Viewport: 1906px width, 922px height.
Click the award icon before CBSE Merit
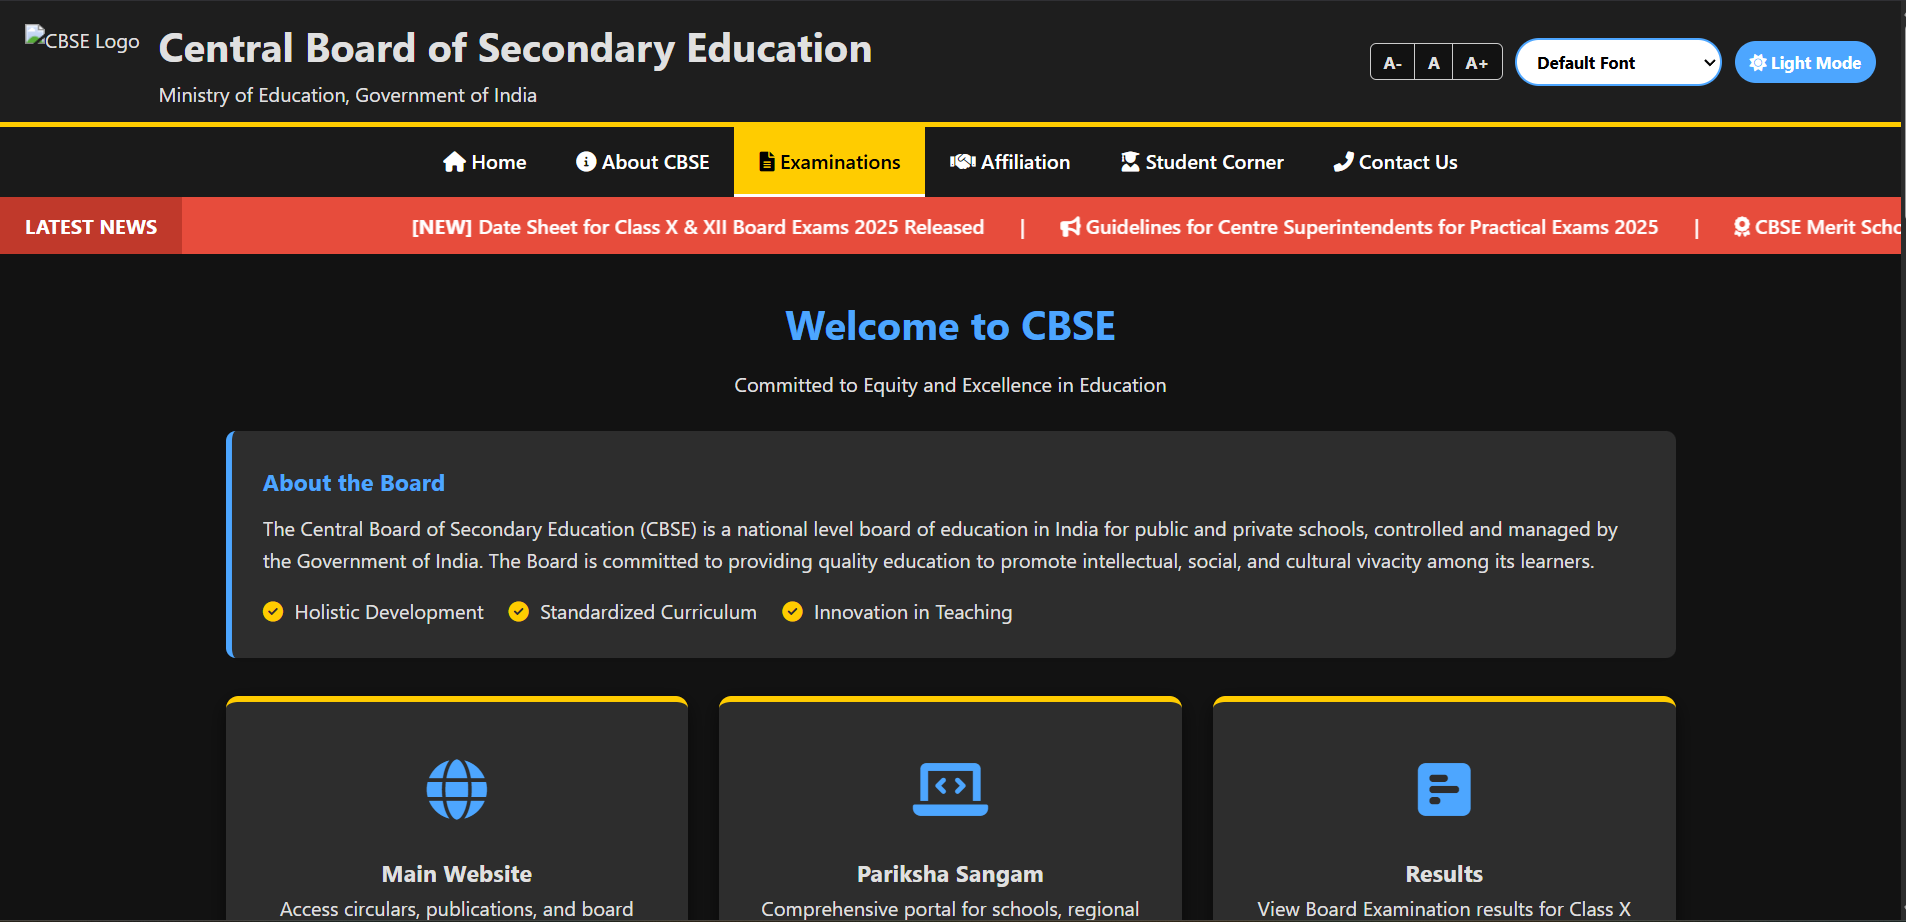(1742, 227)
